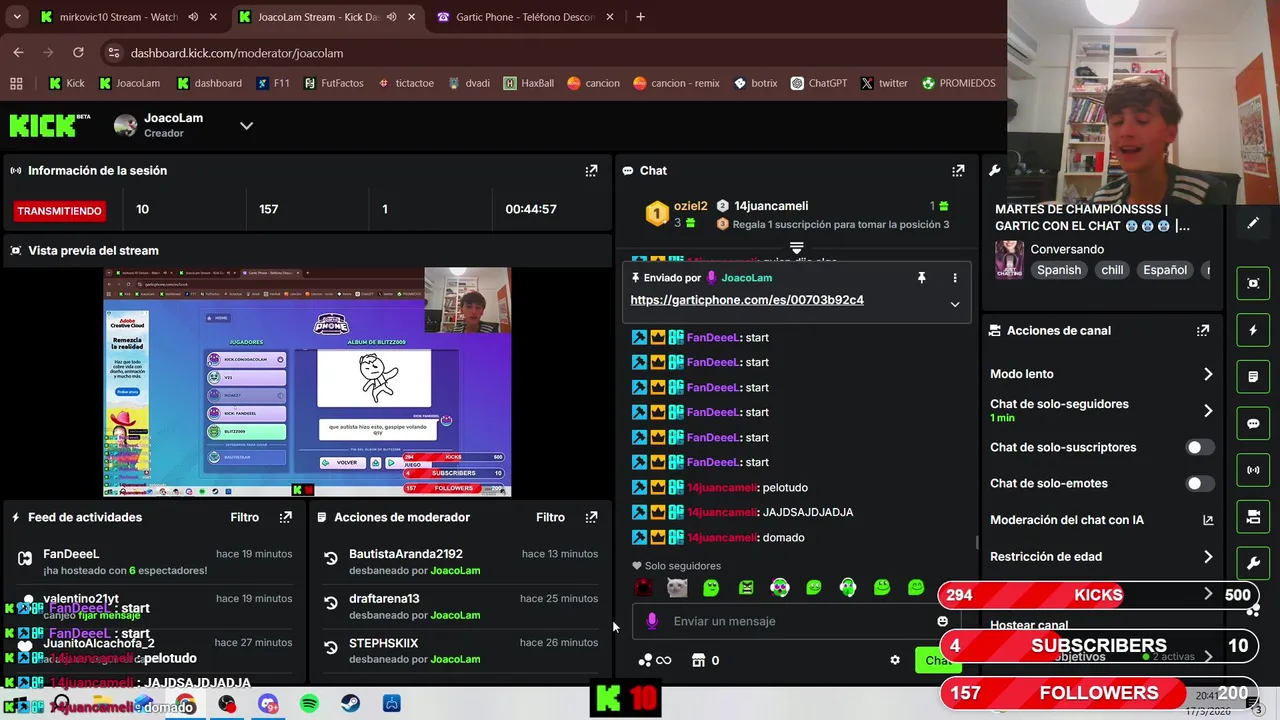This screenshot has height=720, width=1280.
Task: Open the emoji picker in message box
Action: pyautogui.click(x=942, y=621)
